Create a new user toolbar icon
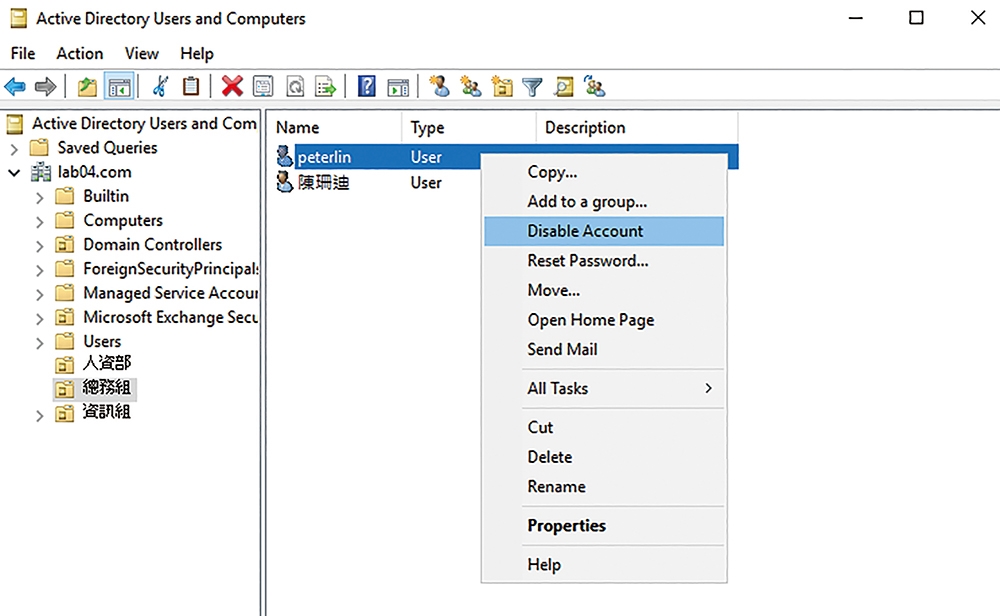 pyautogui.click(x=439, y=86)
